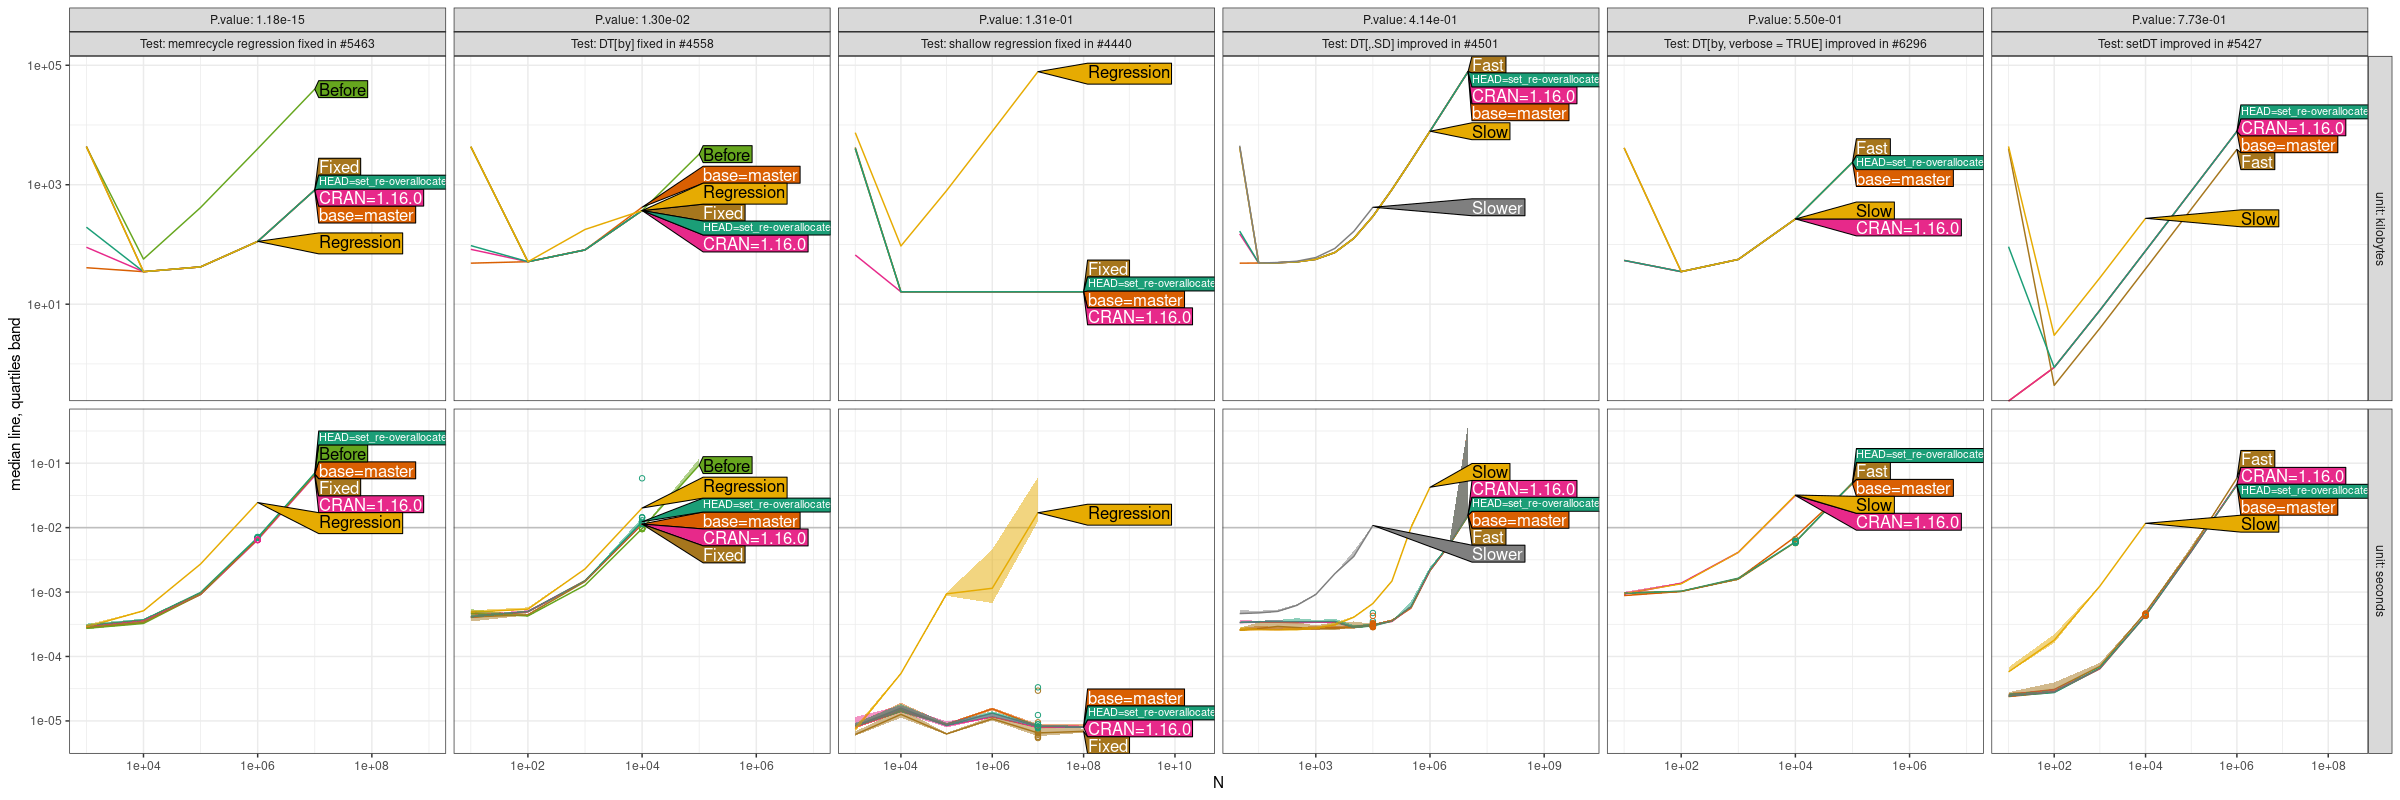Click 'HEAD=set_re-overallocate' label in setDT kilobytes plot

2304,111
